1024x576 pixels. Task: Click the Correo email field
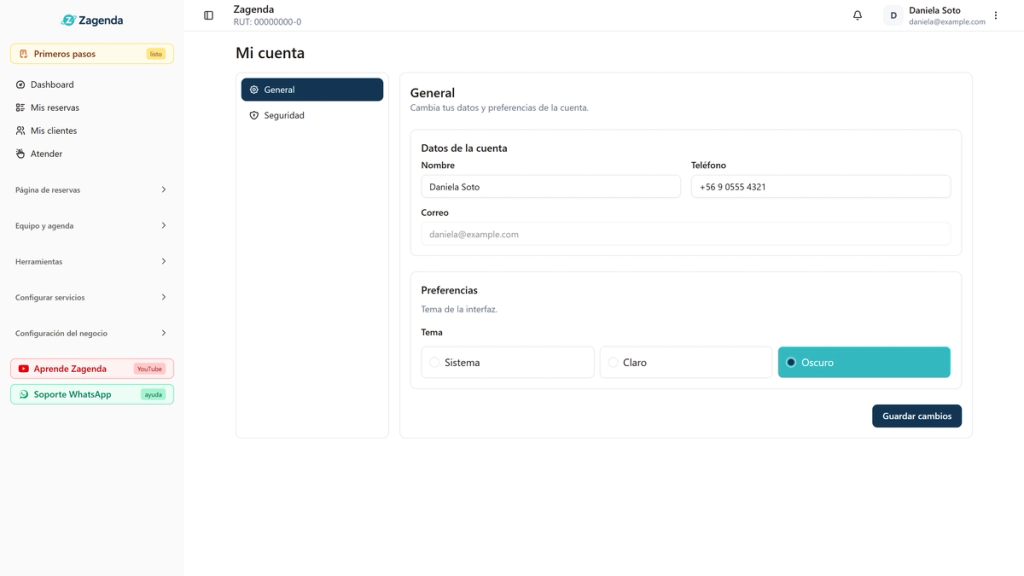click(686, 234)
